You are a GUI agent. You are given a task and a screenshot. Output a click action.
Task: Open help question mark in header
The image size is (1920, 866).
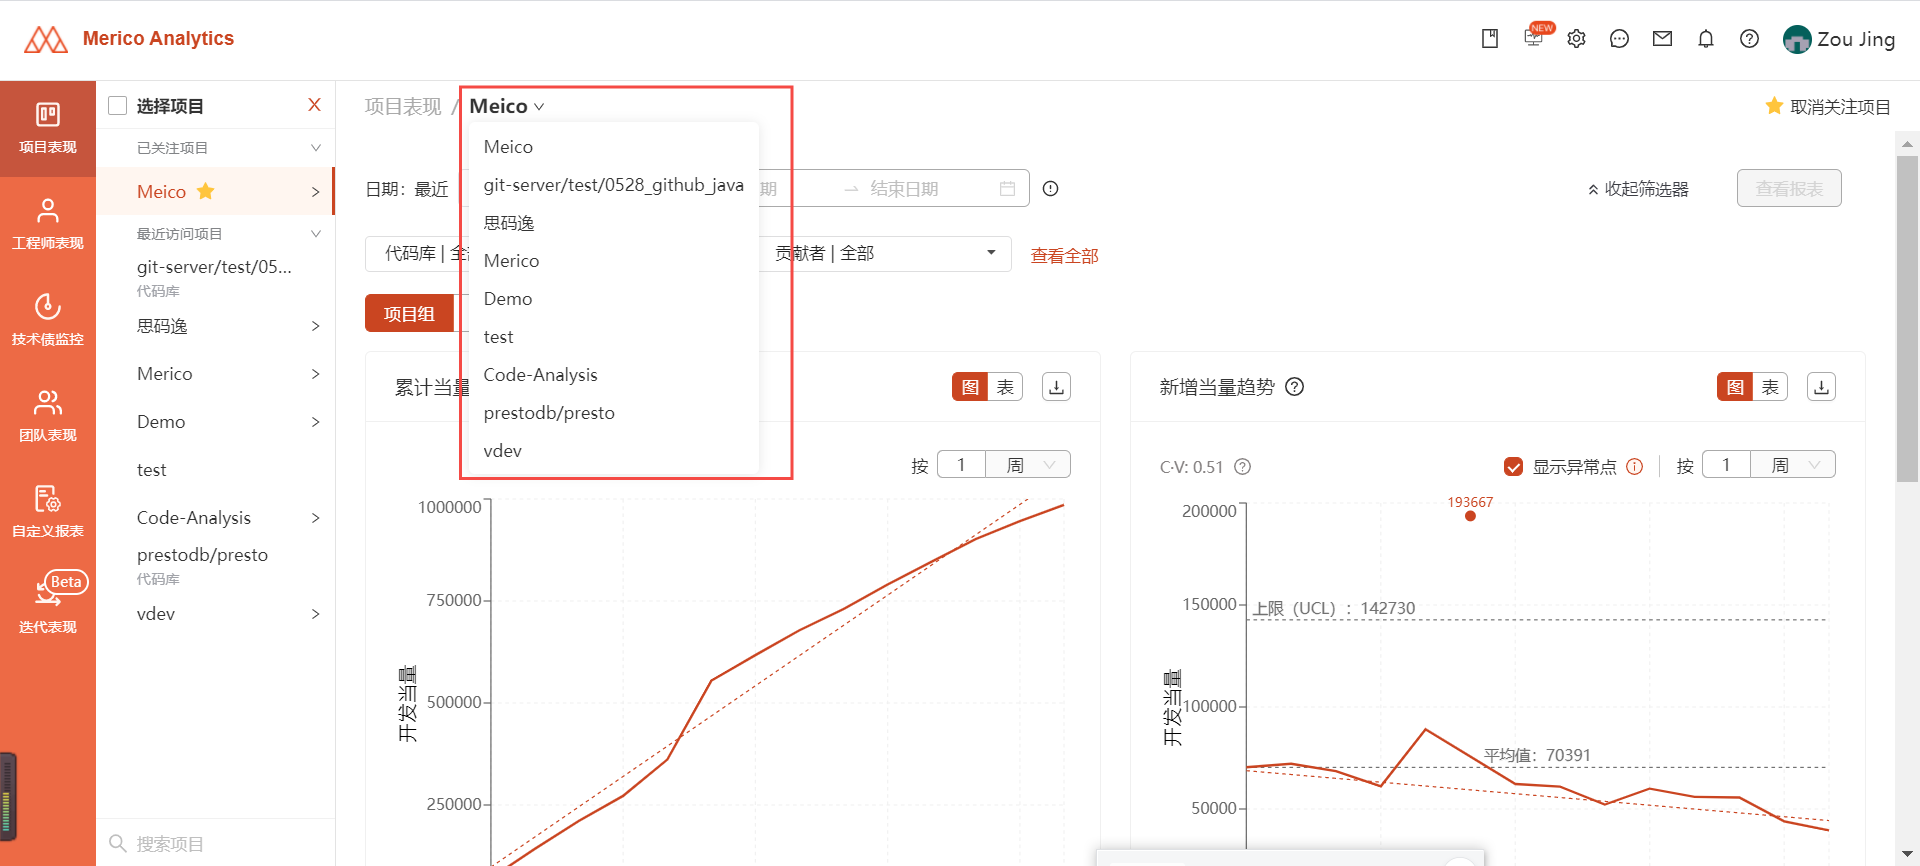click(1749, 39)
